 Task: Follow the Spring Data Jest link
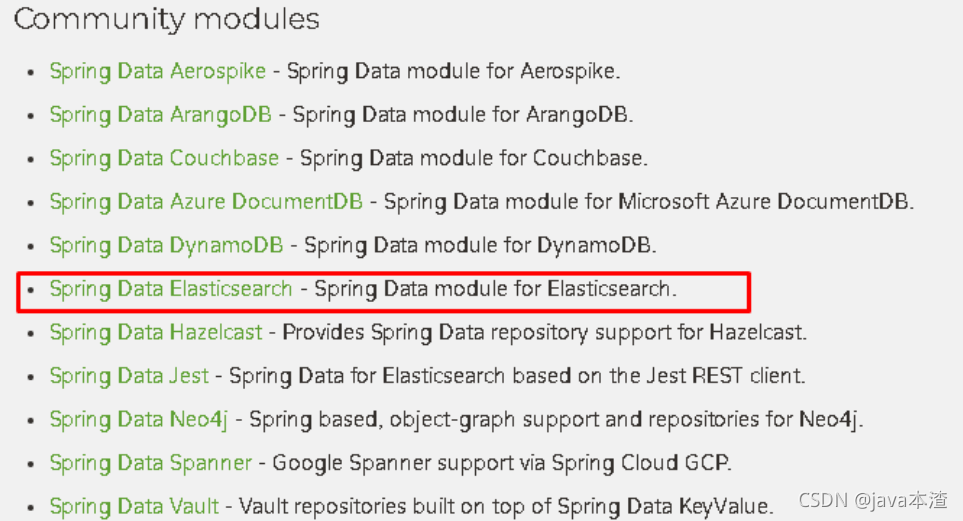[x=129, y=377]
